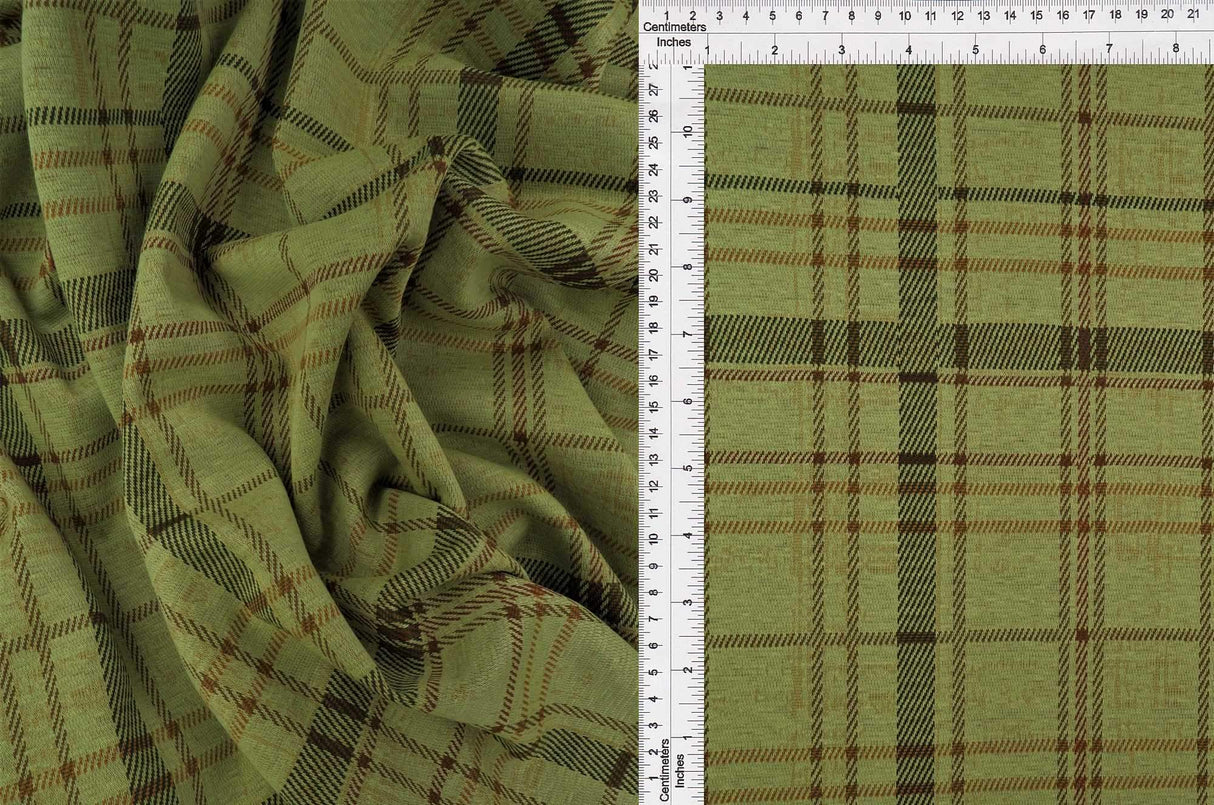Click the half-inch tick between 3 and 4
1214x805 pixels.
(875, 52)
